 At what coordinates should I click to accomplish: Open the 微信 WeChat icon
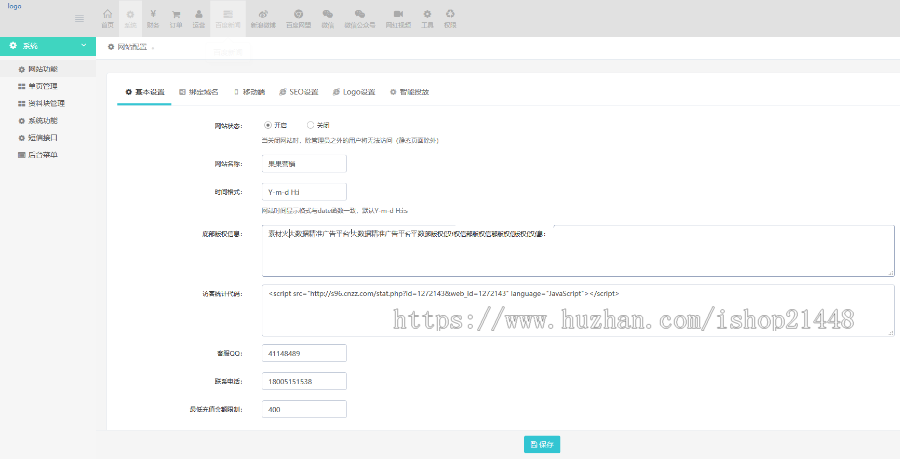[x=328, y=18]
